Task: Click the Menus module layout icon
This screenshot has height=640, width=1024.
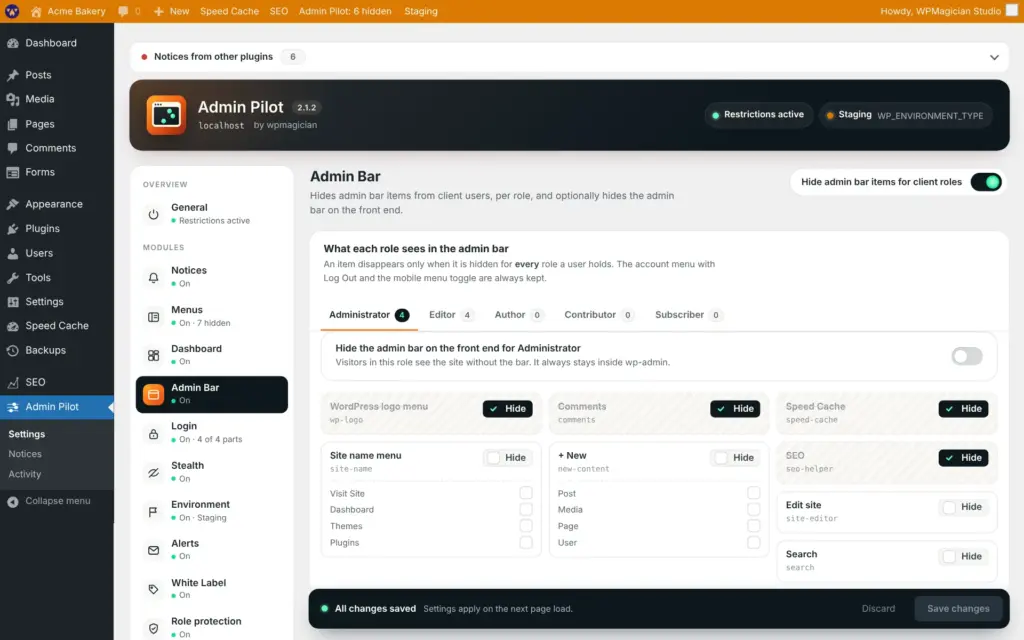Action: pos(153,317)
